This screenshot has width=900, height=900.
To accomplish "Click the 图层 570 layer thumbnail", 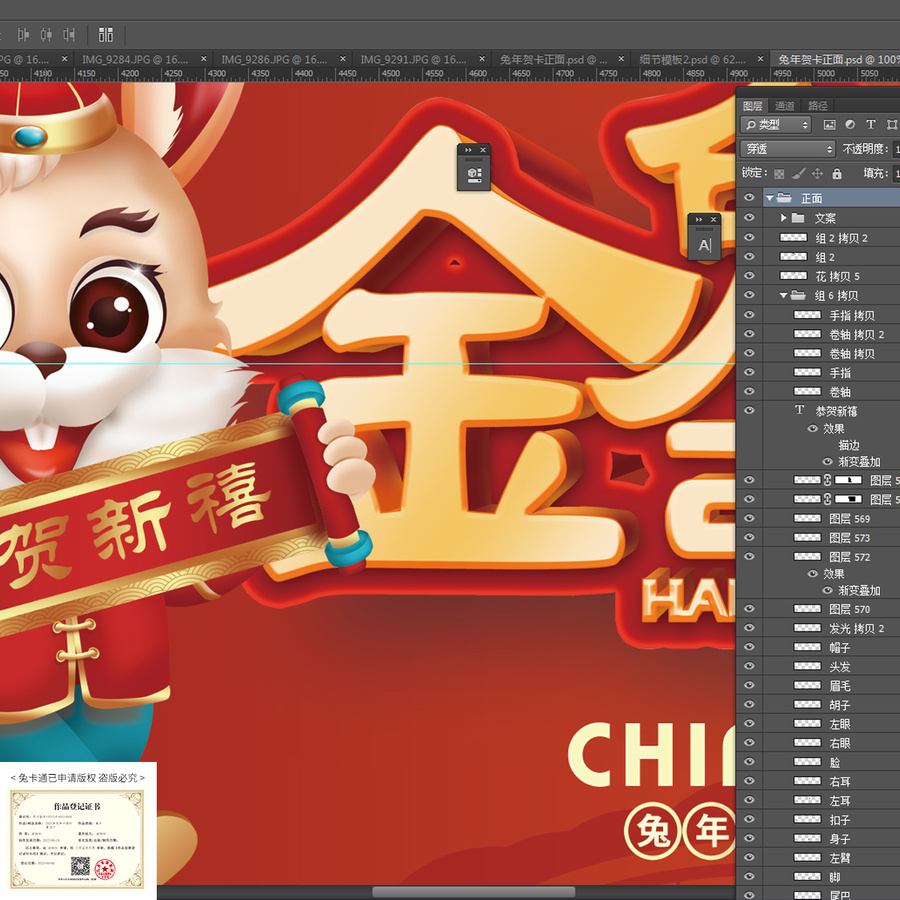I will (x=807, y=609).
